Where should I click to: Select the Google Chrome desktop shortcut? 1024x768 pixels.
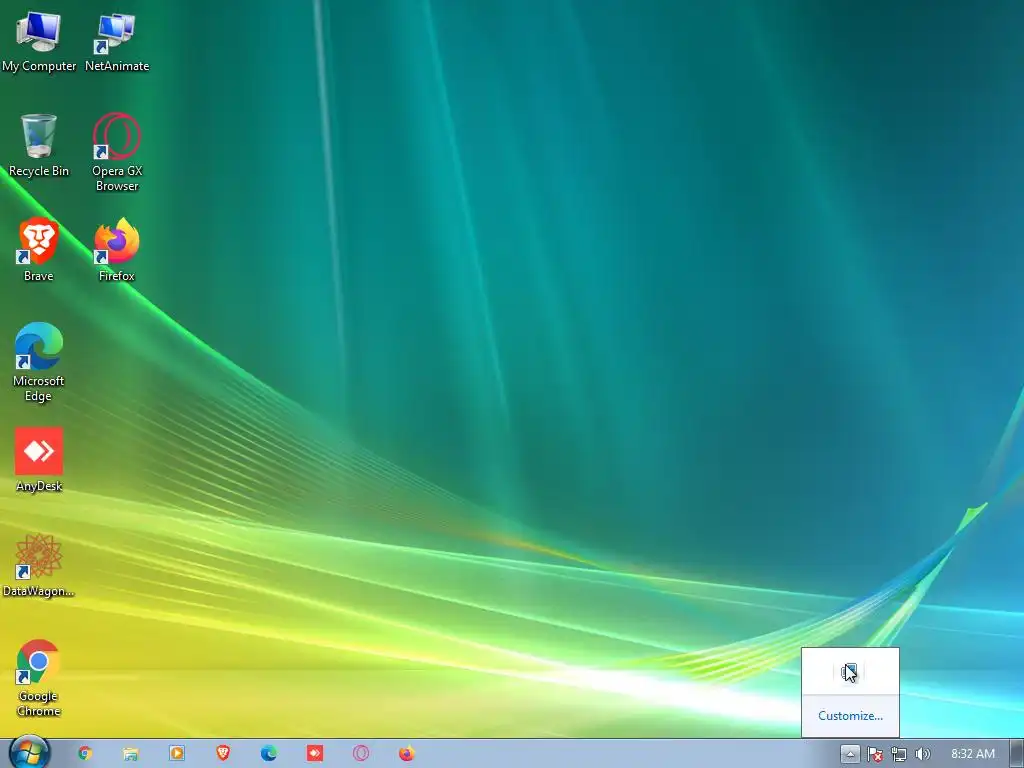(39, 678)
